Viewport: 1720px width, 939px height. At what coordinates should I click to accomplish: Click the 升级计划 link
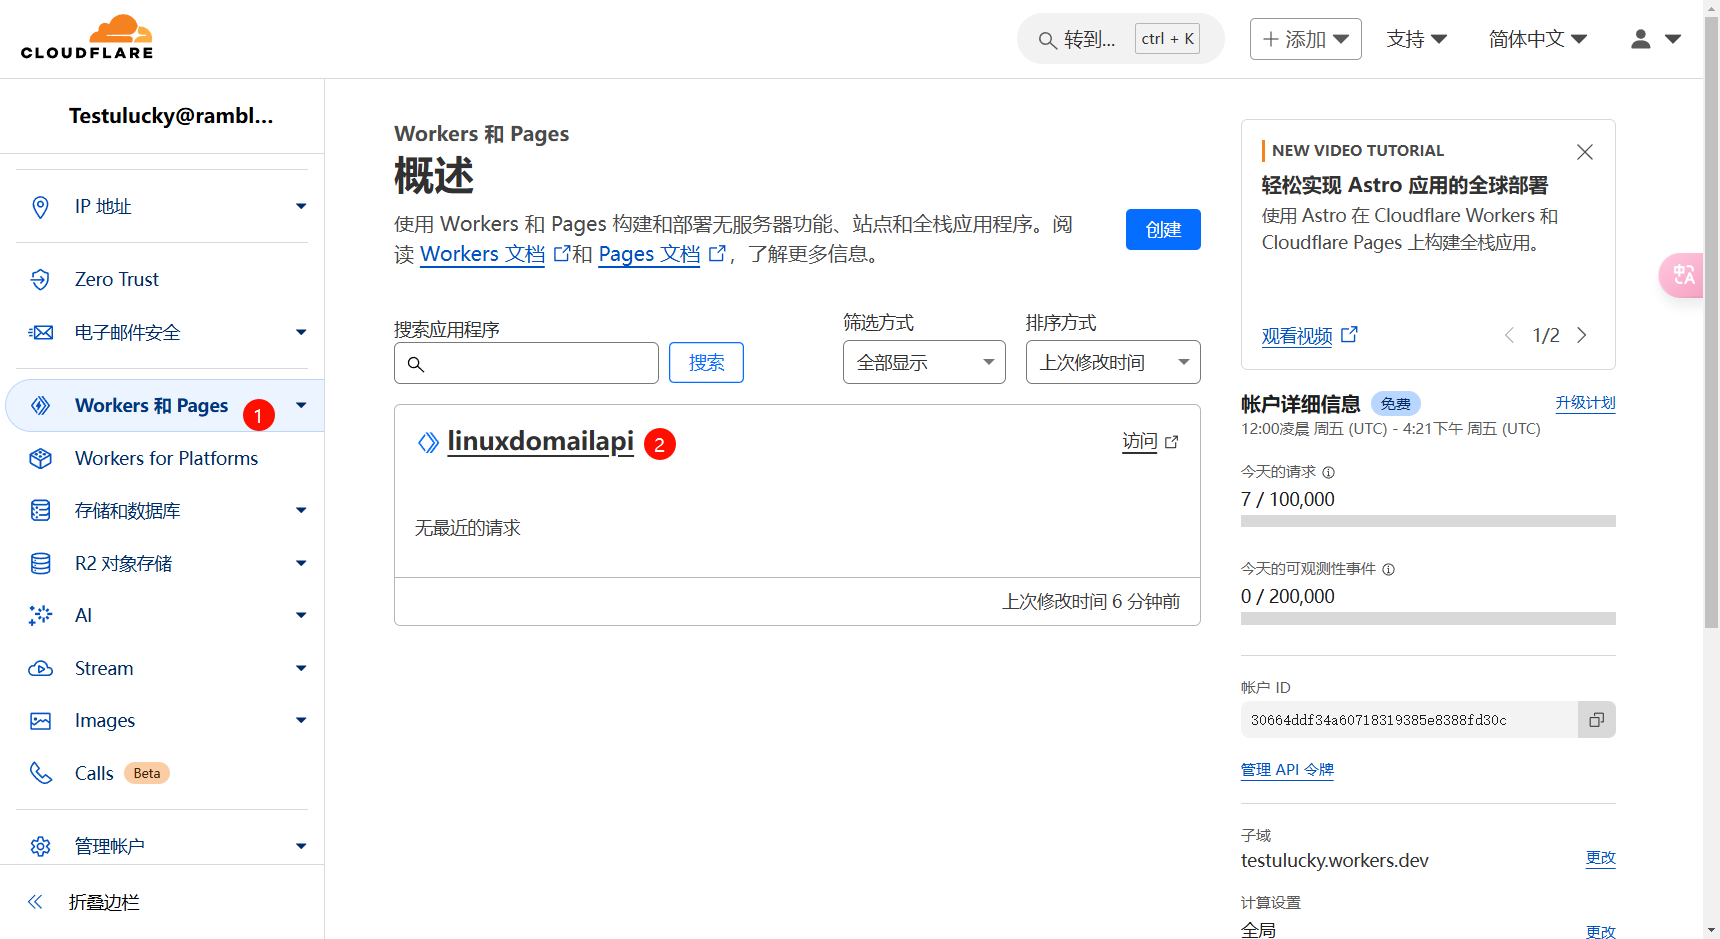(x=1585, y=402)
